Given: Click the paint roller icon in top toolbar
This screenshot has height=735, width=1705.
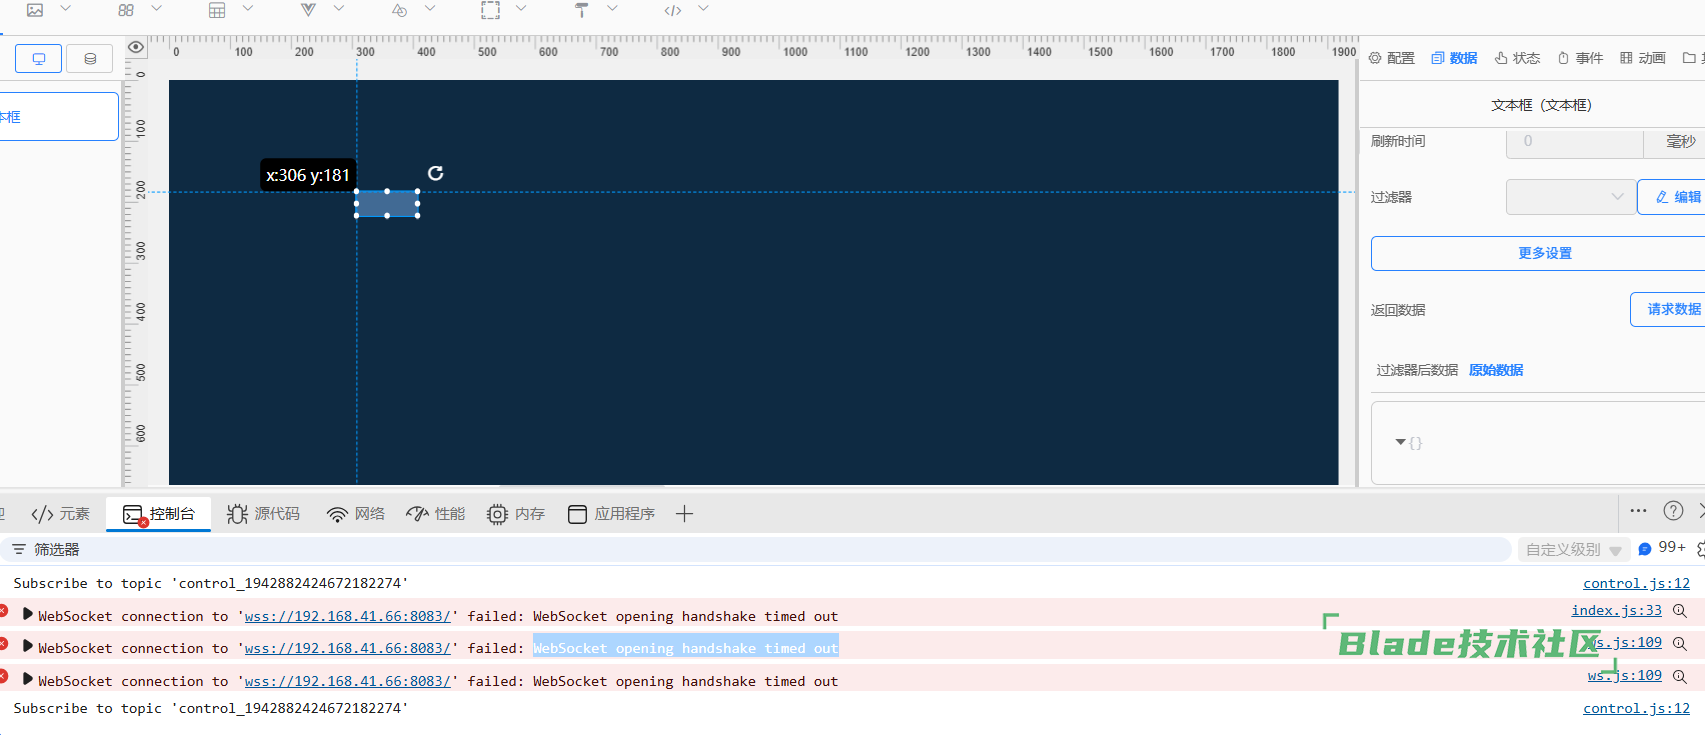Looking at the screenshot, I should tap(581, 10).
